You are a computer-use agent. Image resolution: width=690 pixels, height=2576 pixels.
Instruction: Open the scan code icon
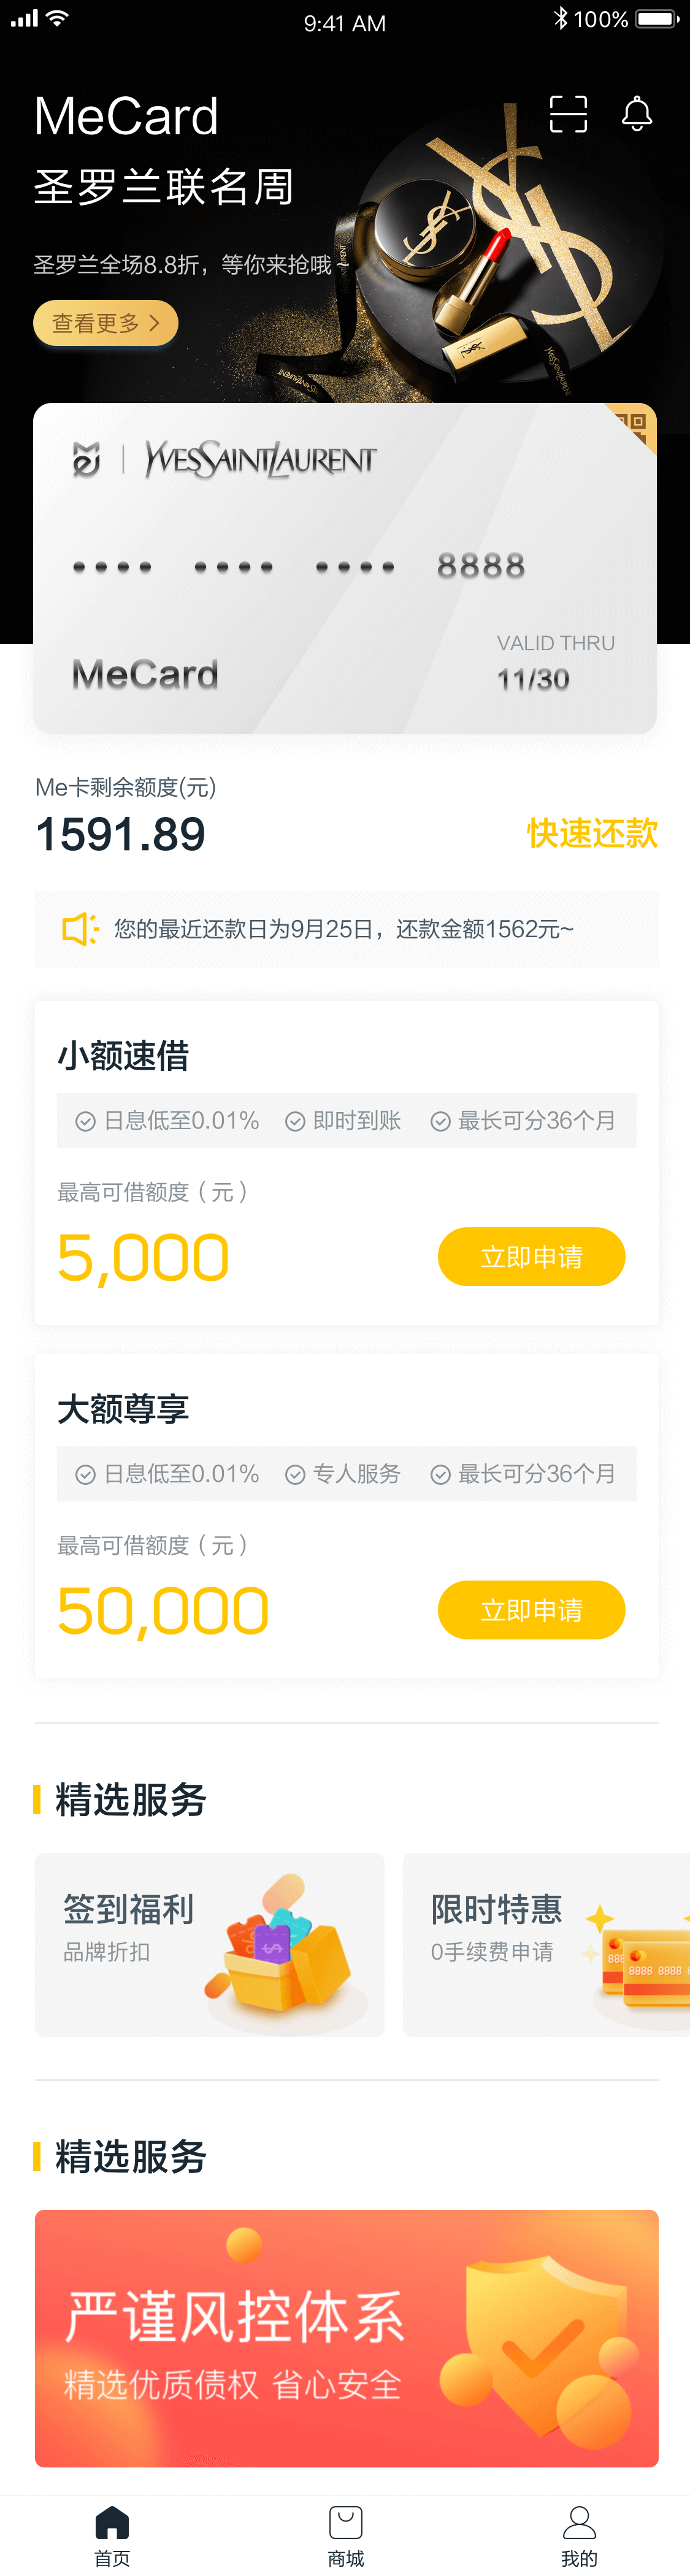(568, 115)
